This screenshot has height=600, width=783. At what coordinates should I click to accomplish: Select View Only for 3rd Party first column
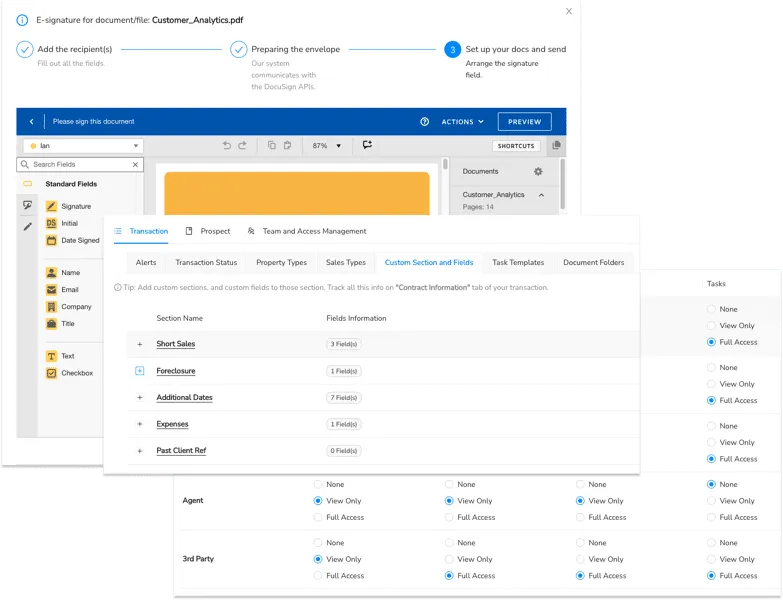[x=318, y=559]
